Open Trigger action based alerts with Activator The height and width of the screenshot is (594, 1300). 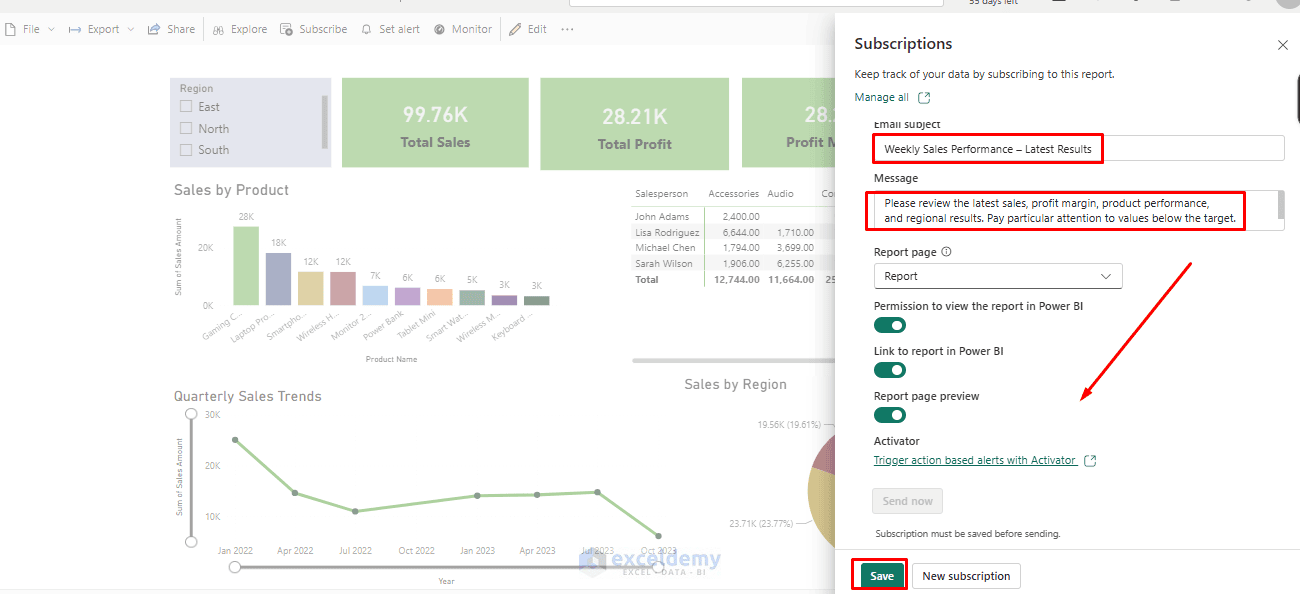[975, 460]
